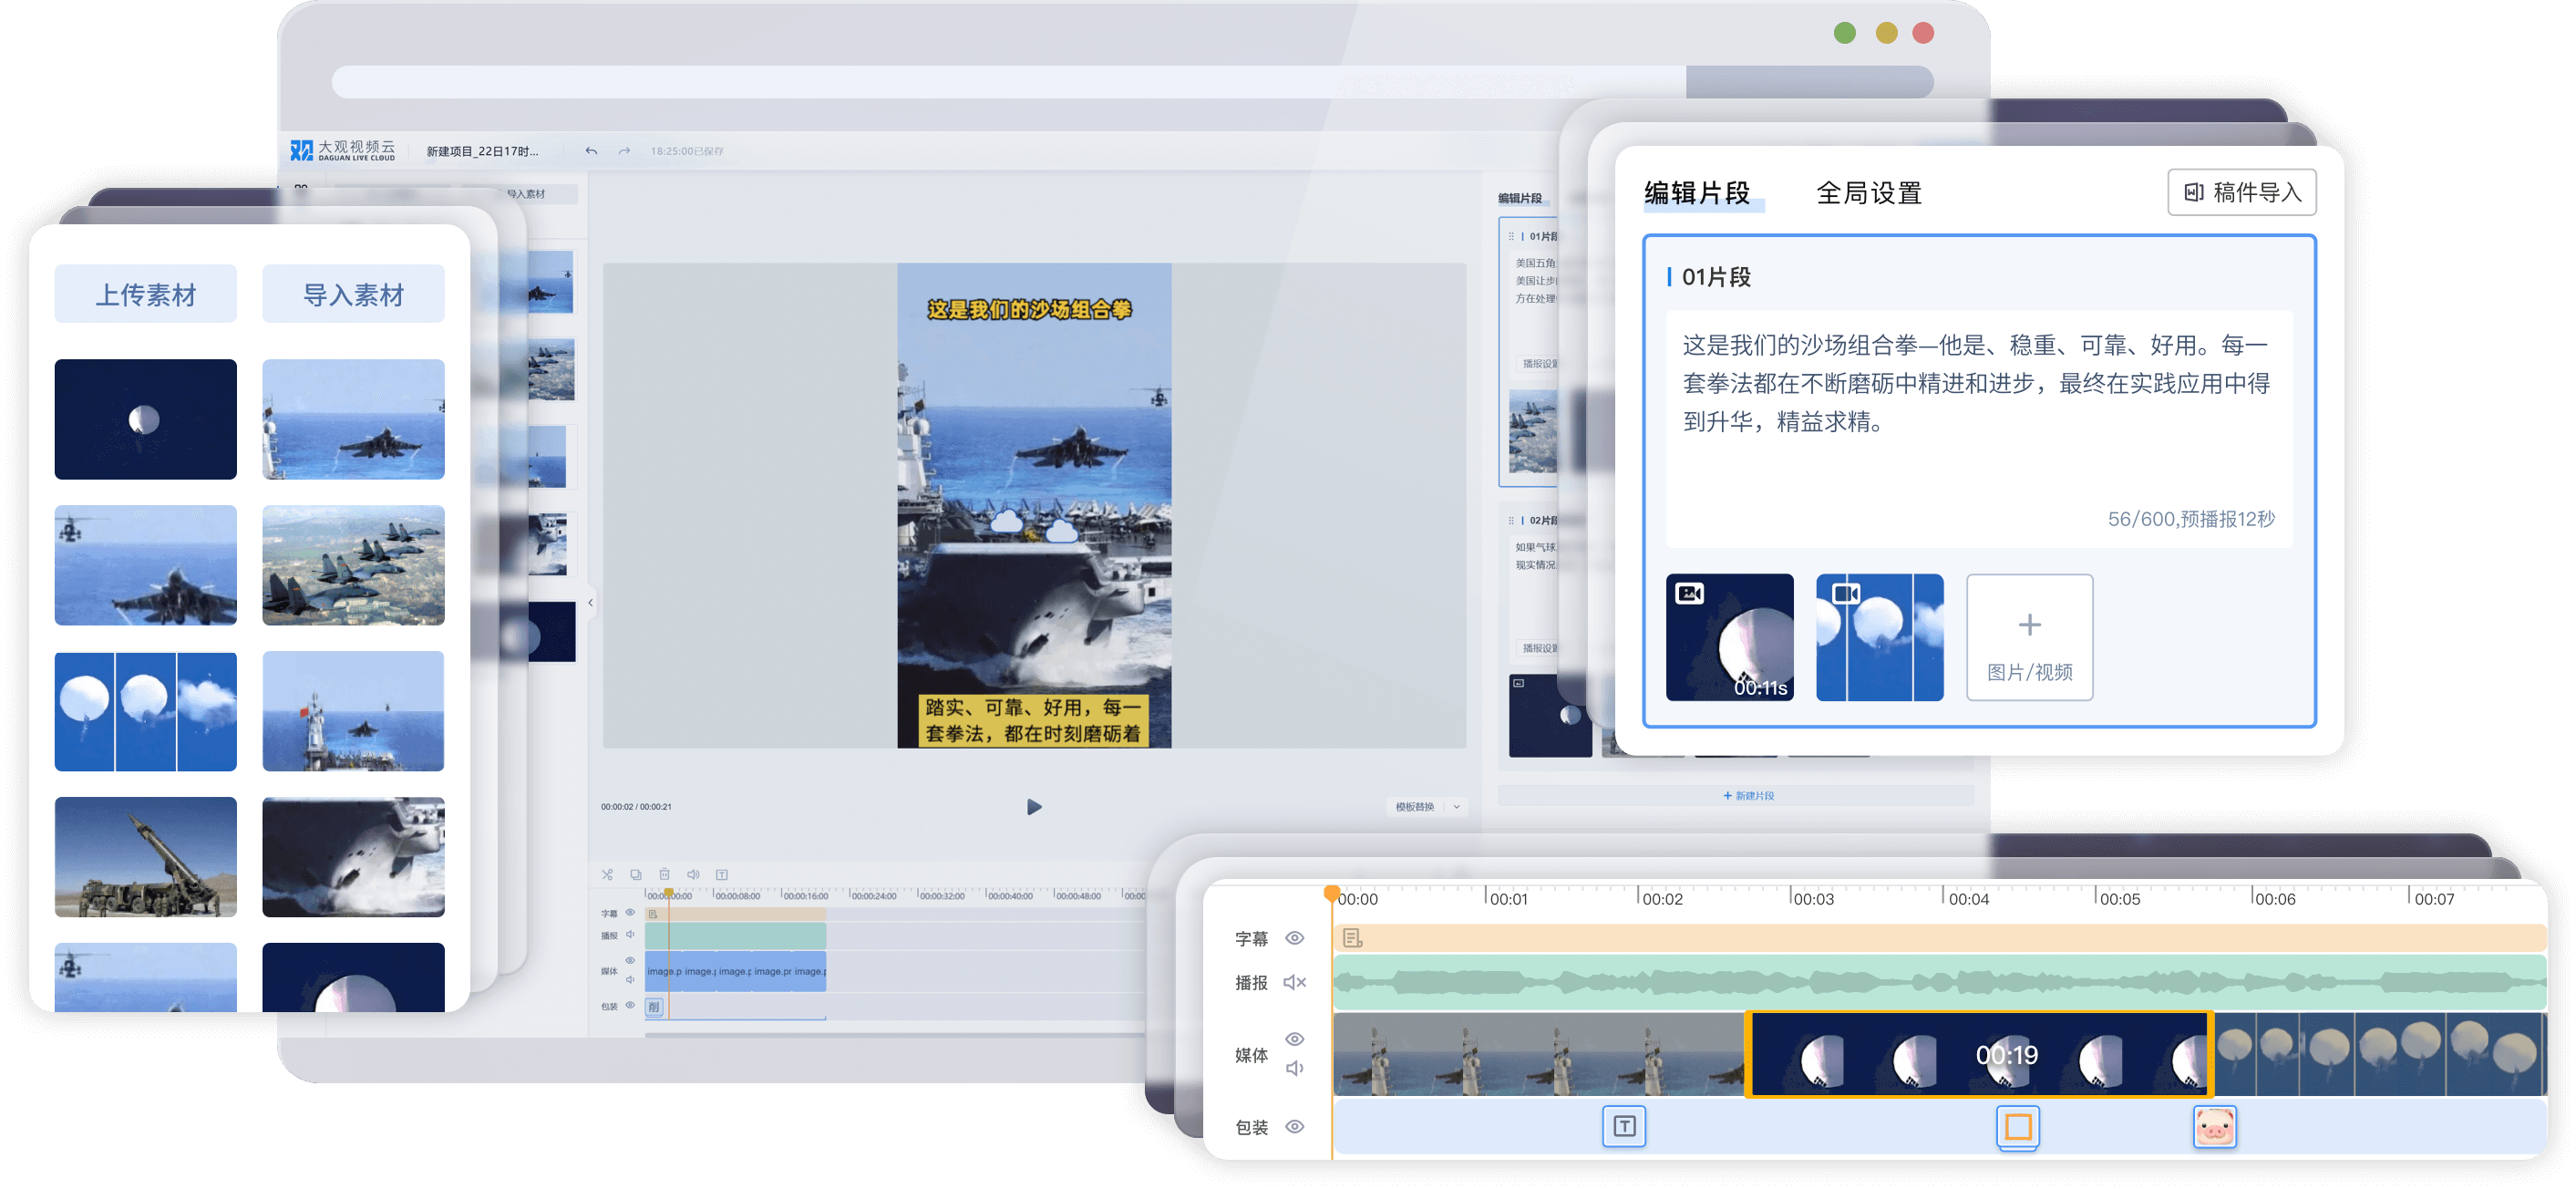Toggle 媒体 track speaker in enlarged timeline
The image size is (2576, 1189).
pos(1294,1068)
